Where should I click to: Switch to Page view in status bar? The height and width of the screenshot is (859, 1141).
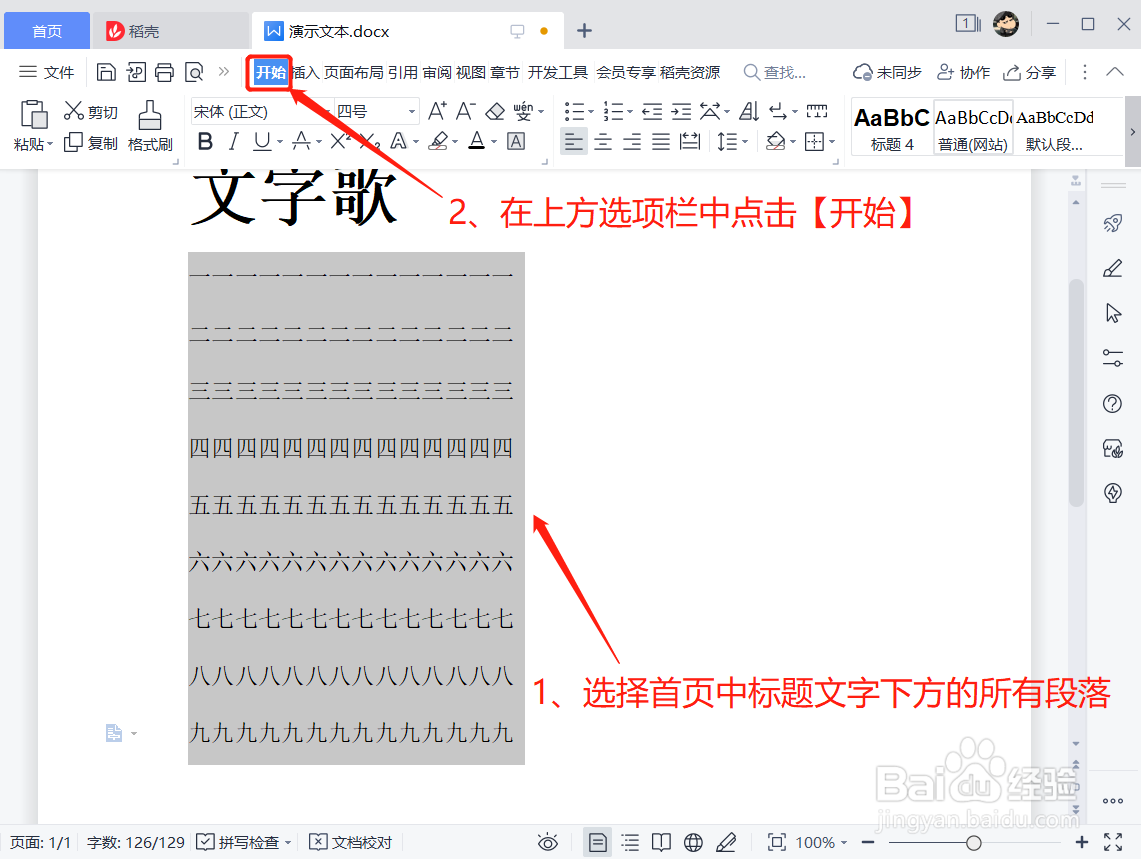(x=597, y=842)
